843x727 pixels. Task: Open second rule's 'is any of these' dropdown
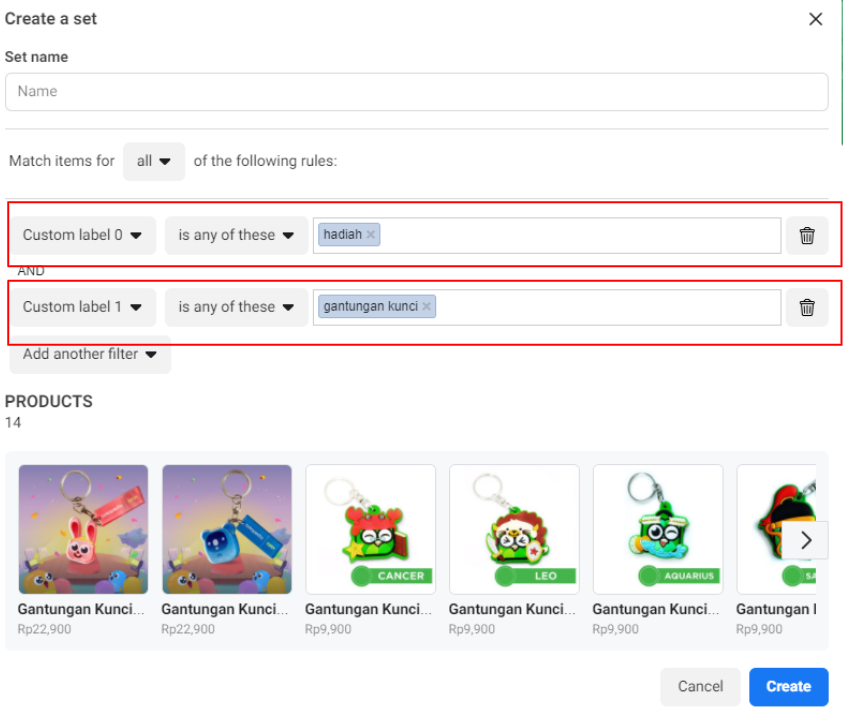pos(236,308)
